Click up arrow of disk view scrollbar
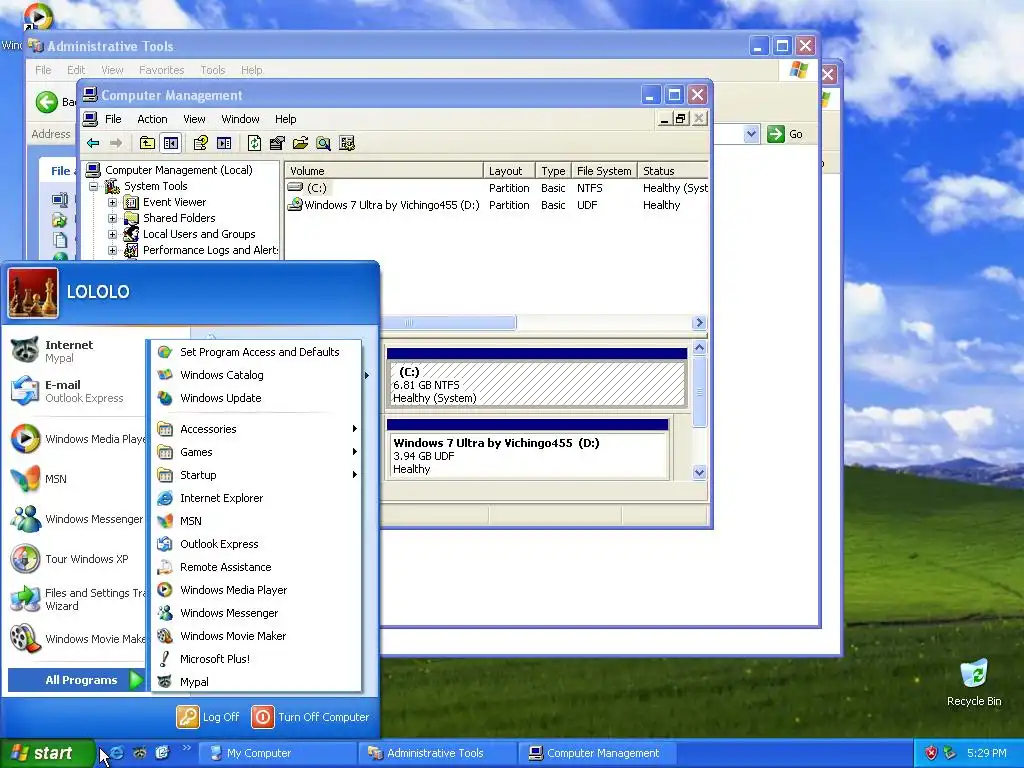This screenshot has height=768, width=1024. (x=699, y=347)
